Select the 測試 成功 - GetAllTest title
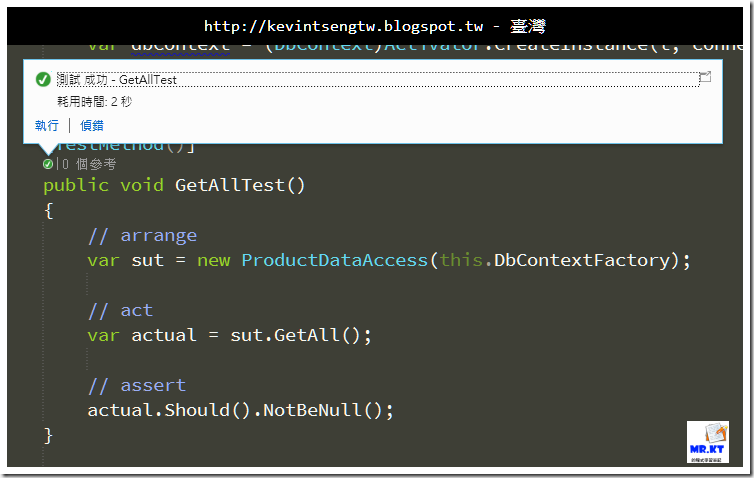This screenshot has height=478, width=754. click(x=117, y=80)
